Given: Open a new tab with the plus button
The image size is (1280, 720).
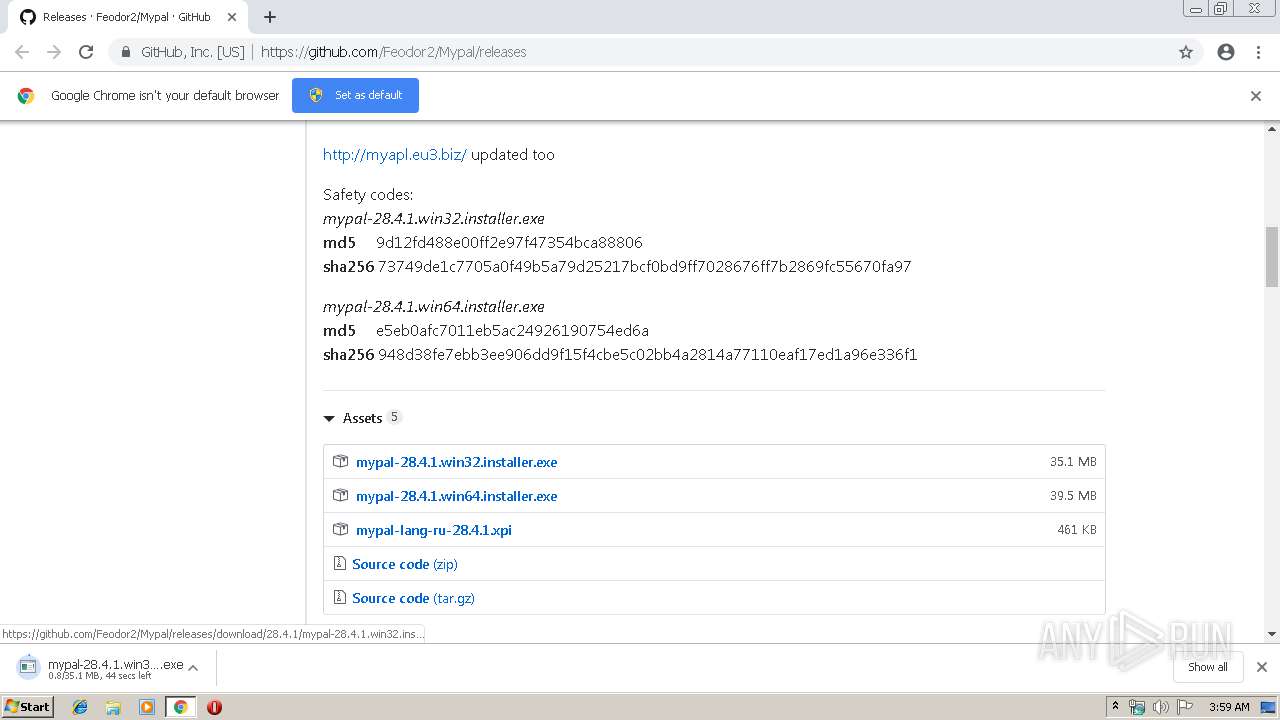Looking at the screenshot, I should point(270,17).
